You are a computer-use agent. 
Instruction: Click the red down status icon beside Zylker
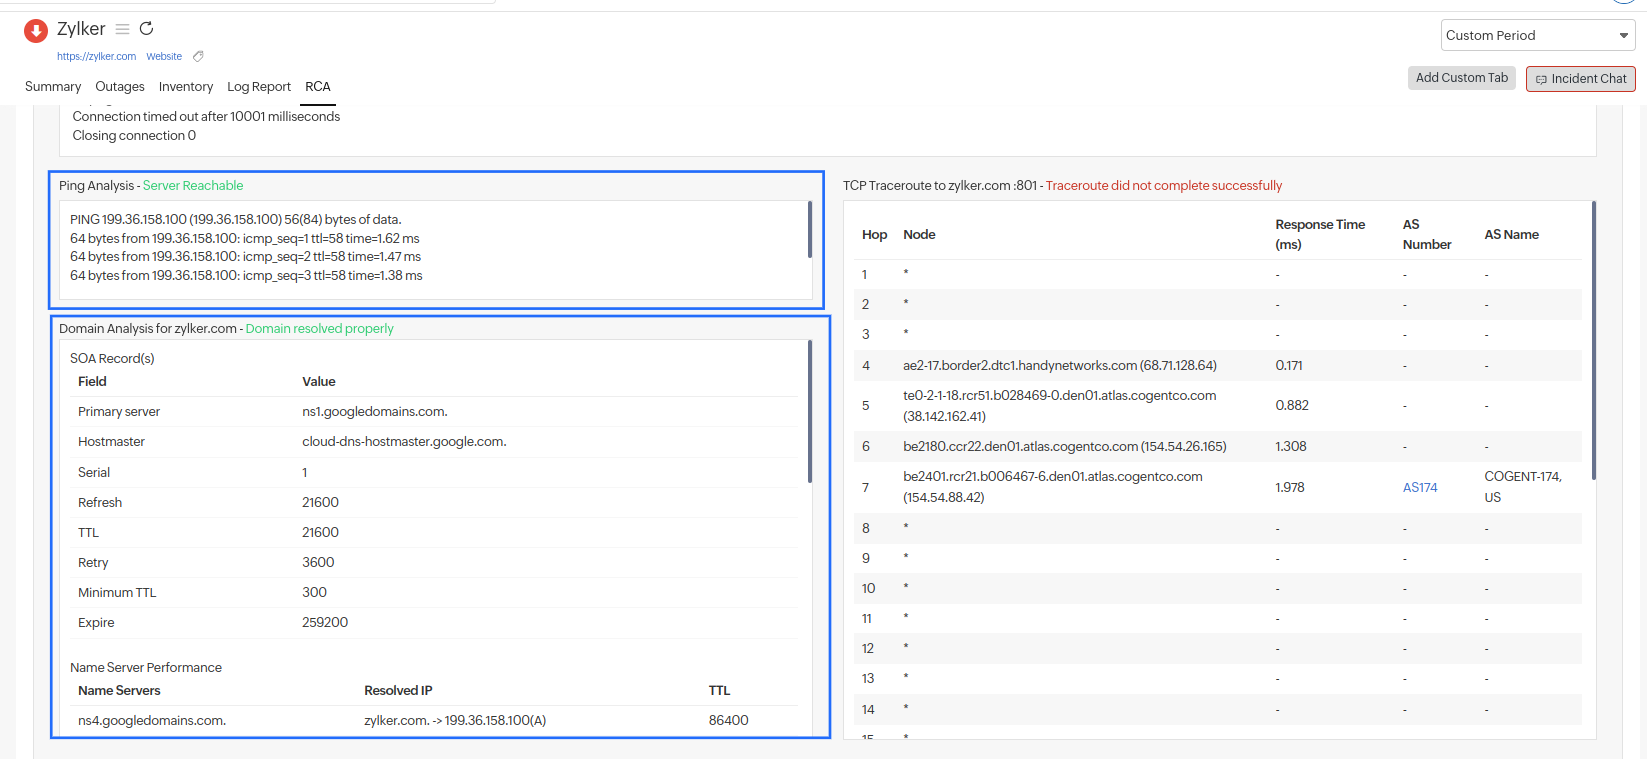[x=36, y=31]
